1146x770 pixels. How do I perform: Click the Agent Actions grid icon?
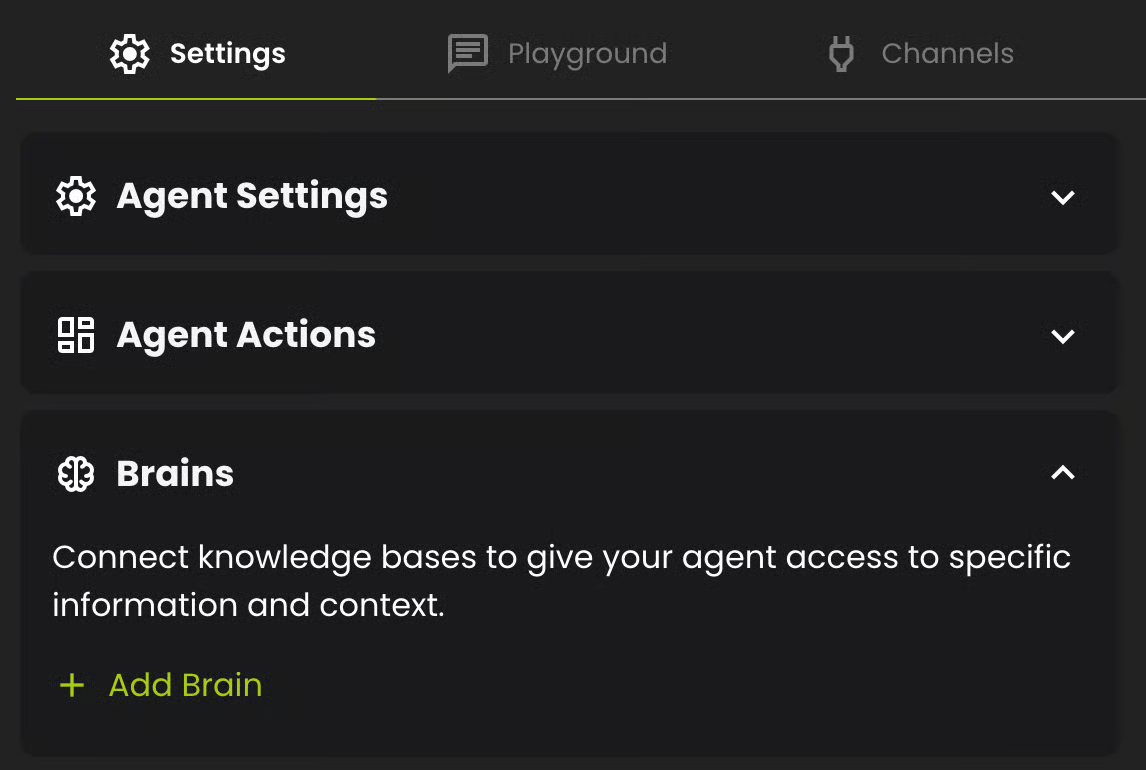(x=76, y=335)
